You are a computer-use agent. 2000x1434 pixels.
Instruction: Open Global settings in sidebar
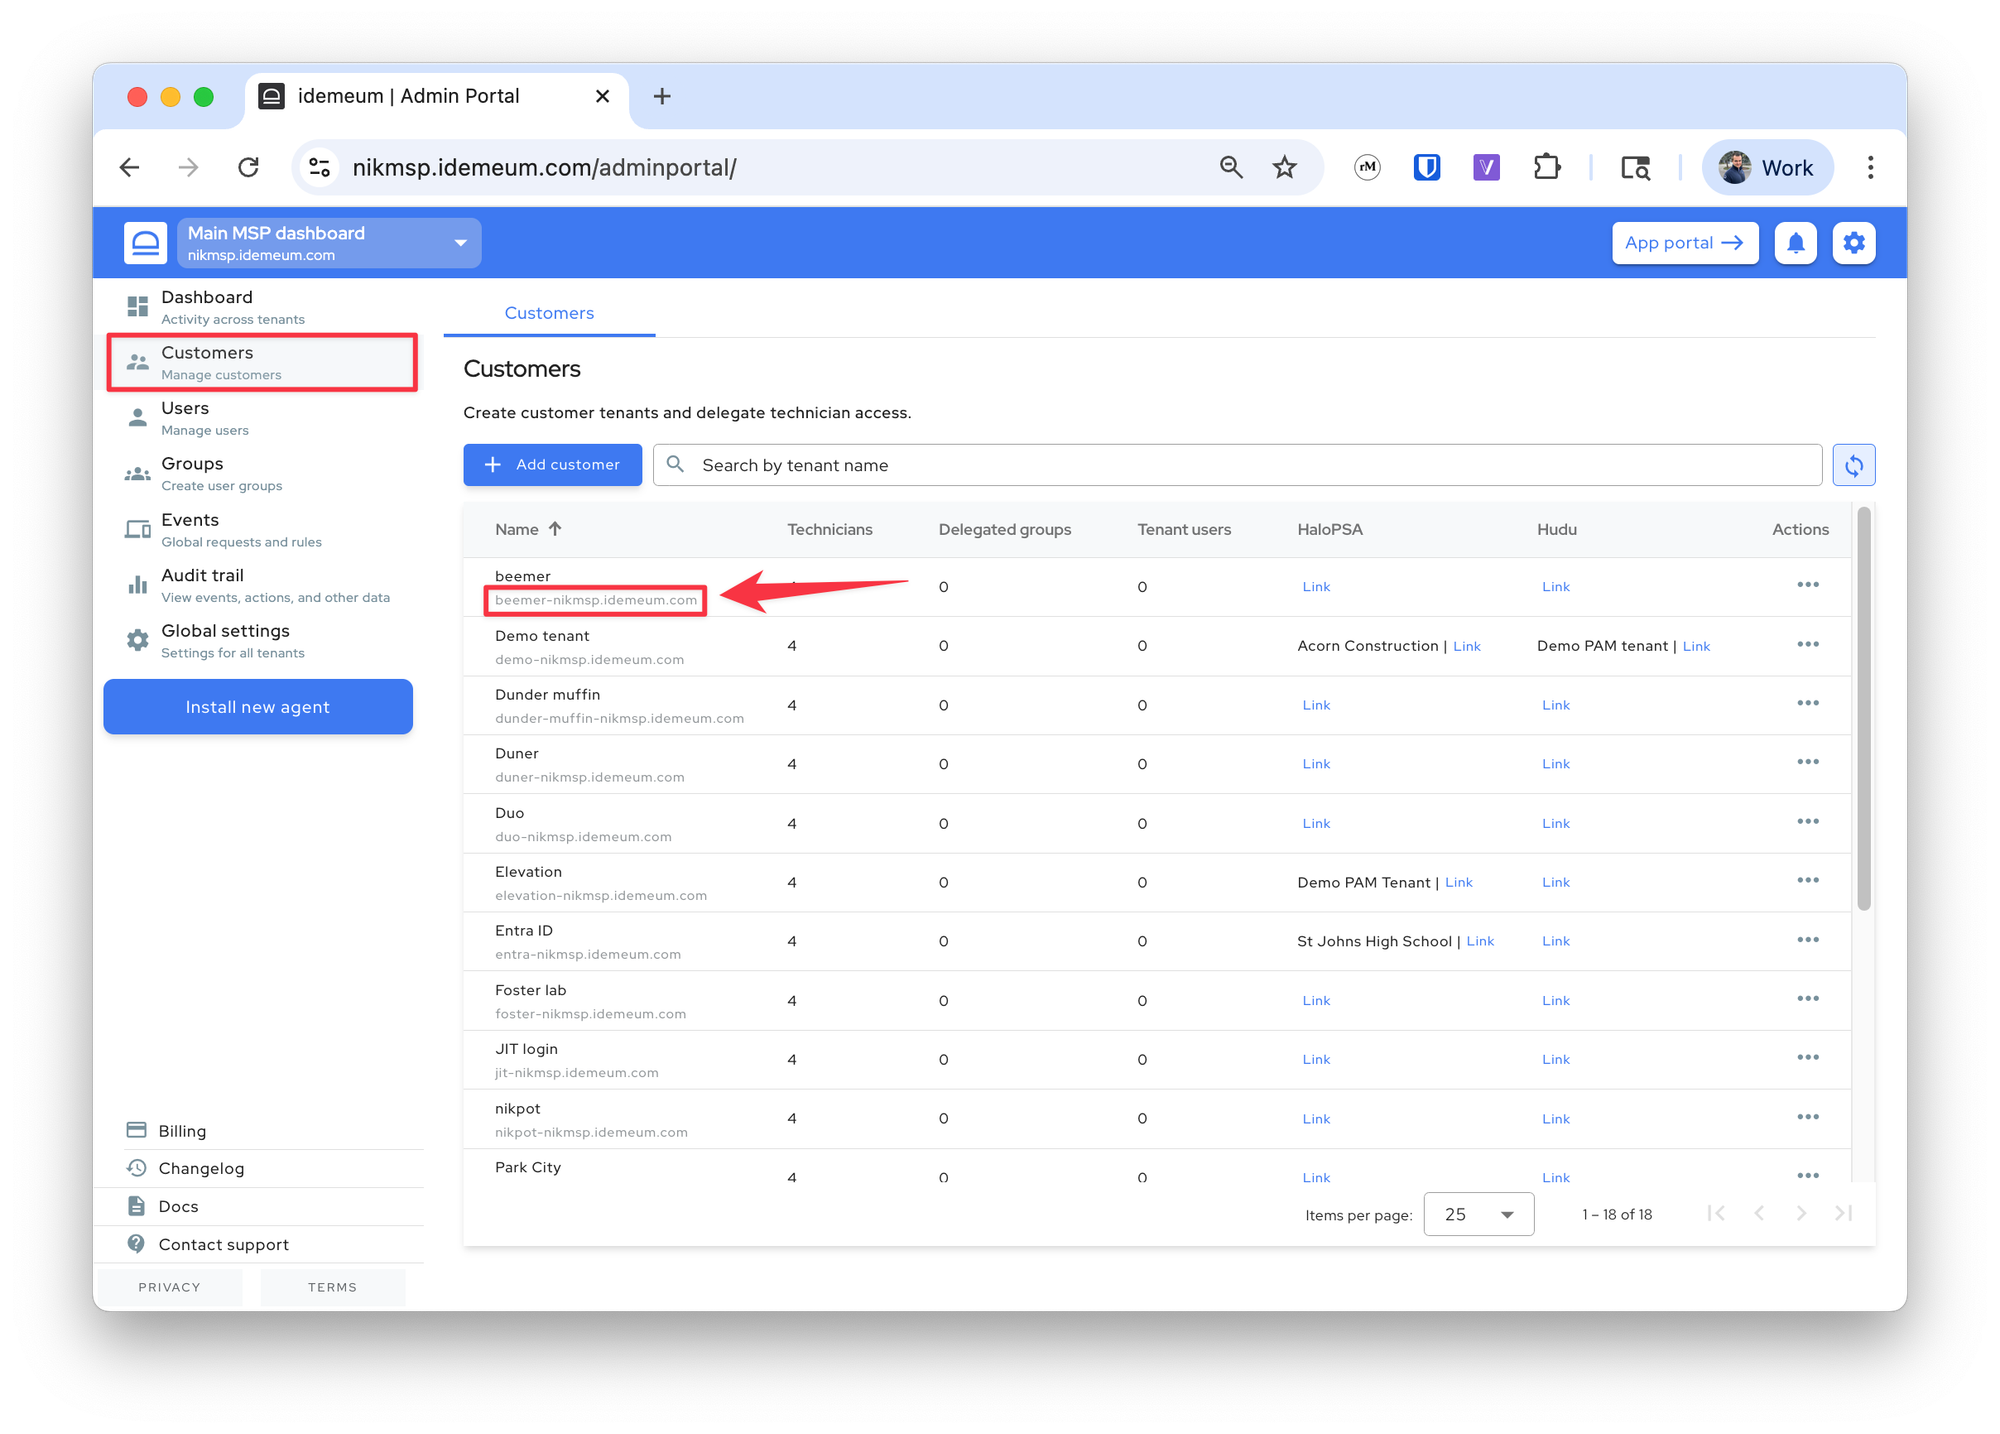point(262,641)
